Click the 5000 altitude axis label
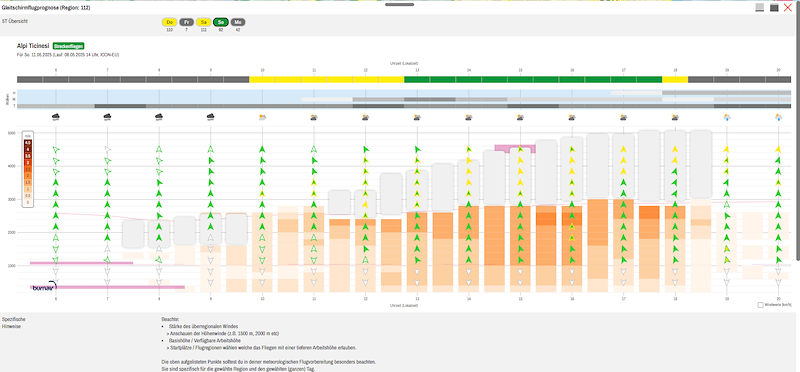Screen dimensions: 800x372 pos(12,133)
